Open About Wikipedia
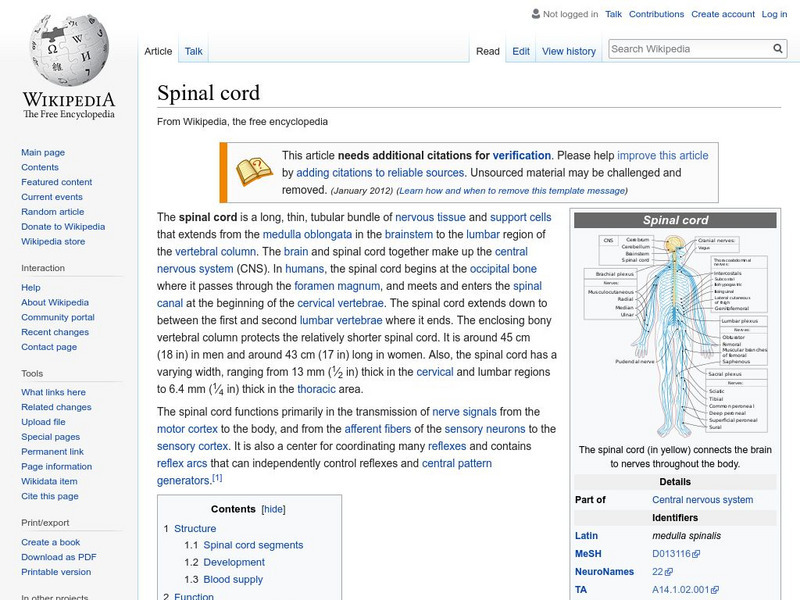 (55, 302)
